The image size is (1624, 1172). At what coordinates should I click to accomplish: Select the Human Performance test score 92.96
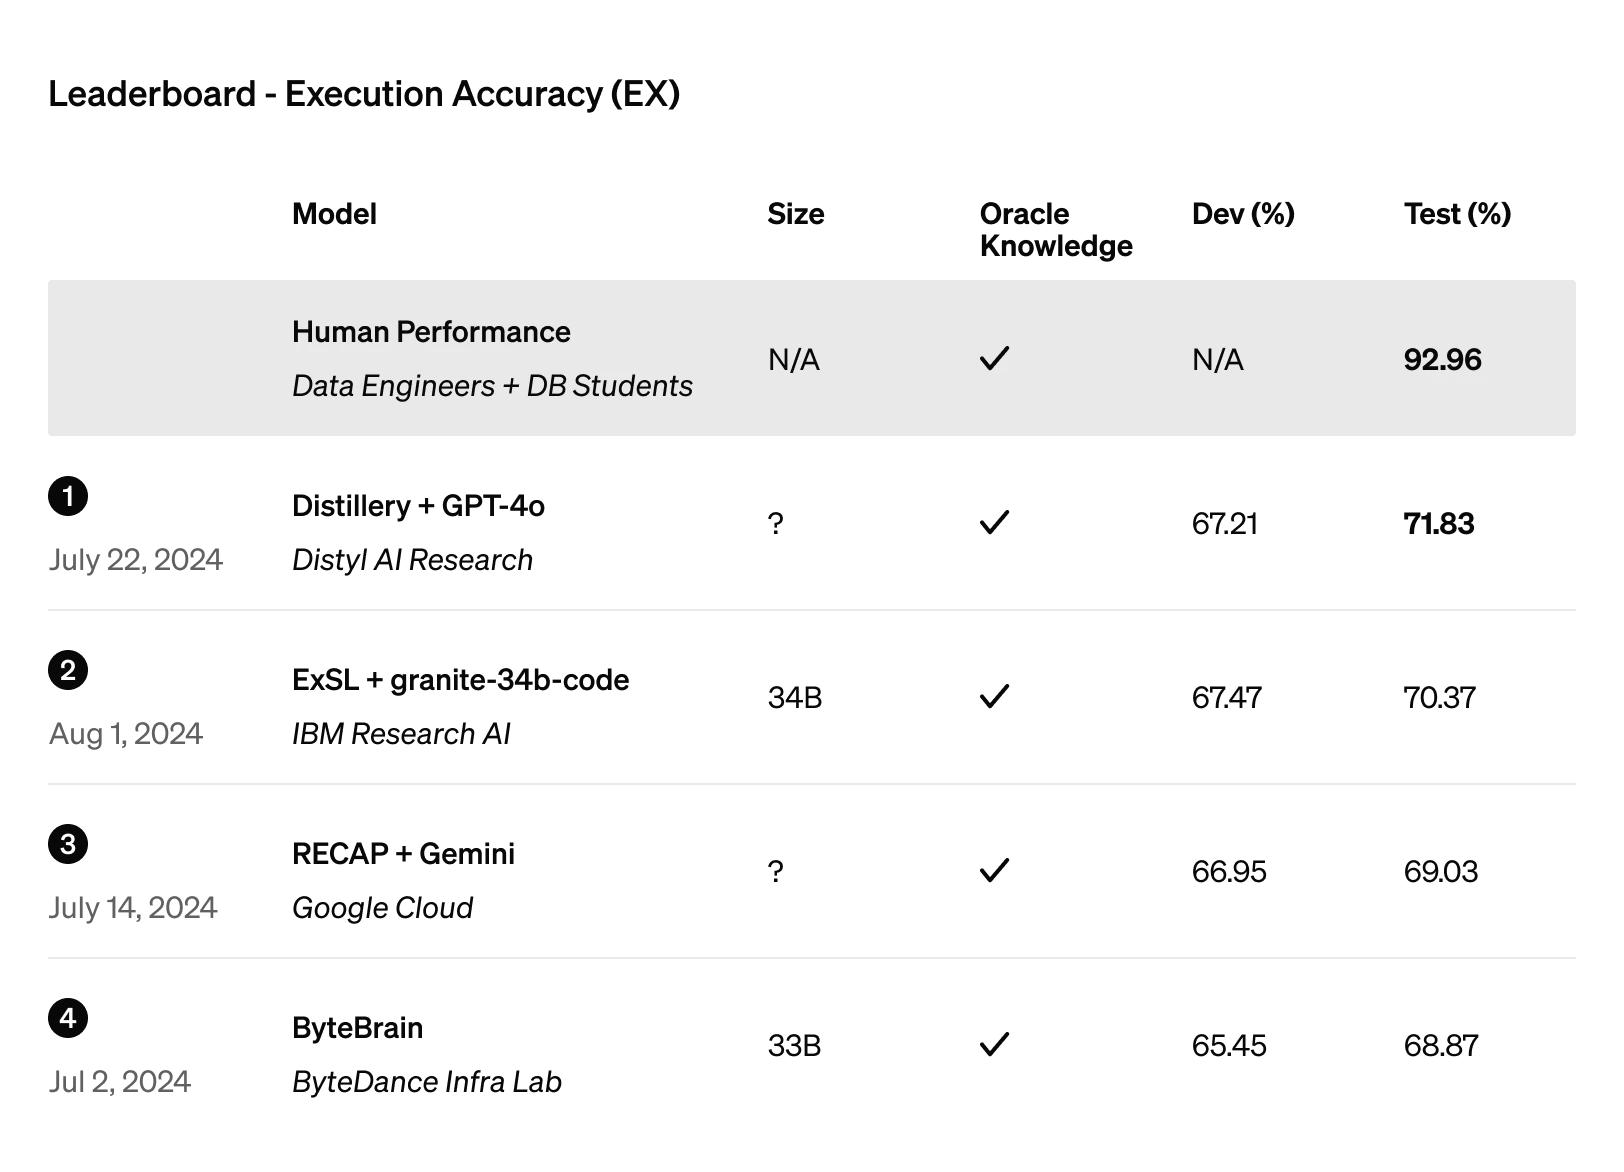(x=1442, y=359)
